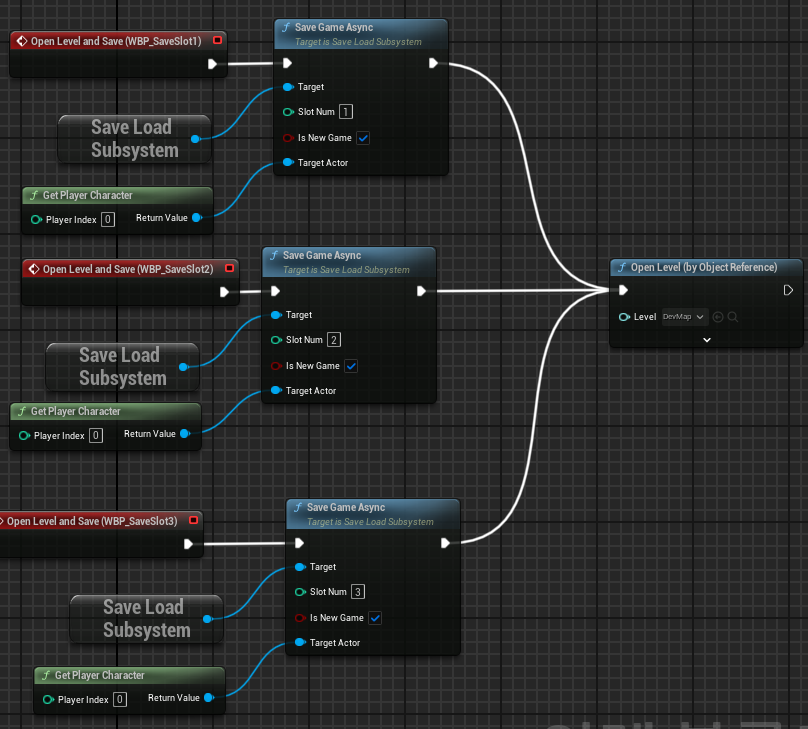Click the Slot Num field showing 1
The image size is (808, 729).
346,112
